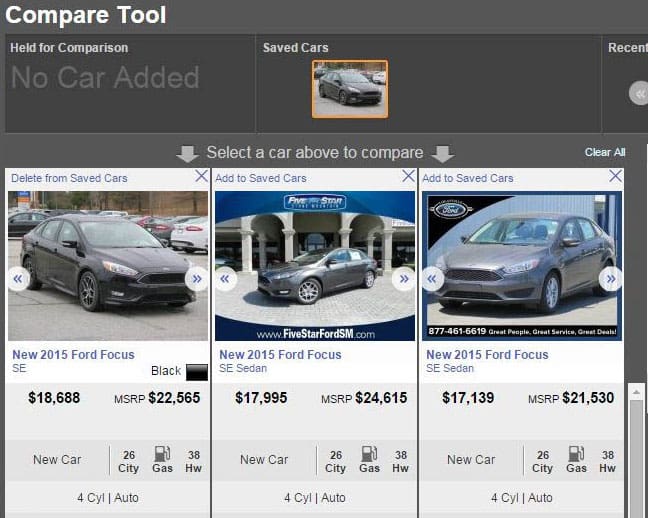Click Delete from Saved Cars link
The image size is (648, 518).
69,178
